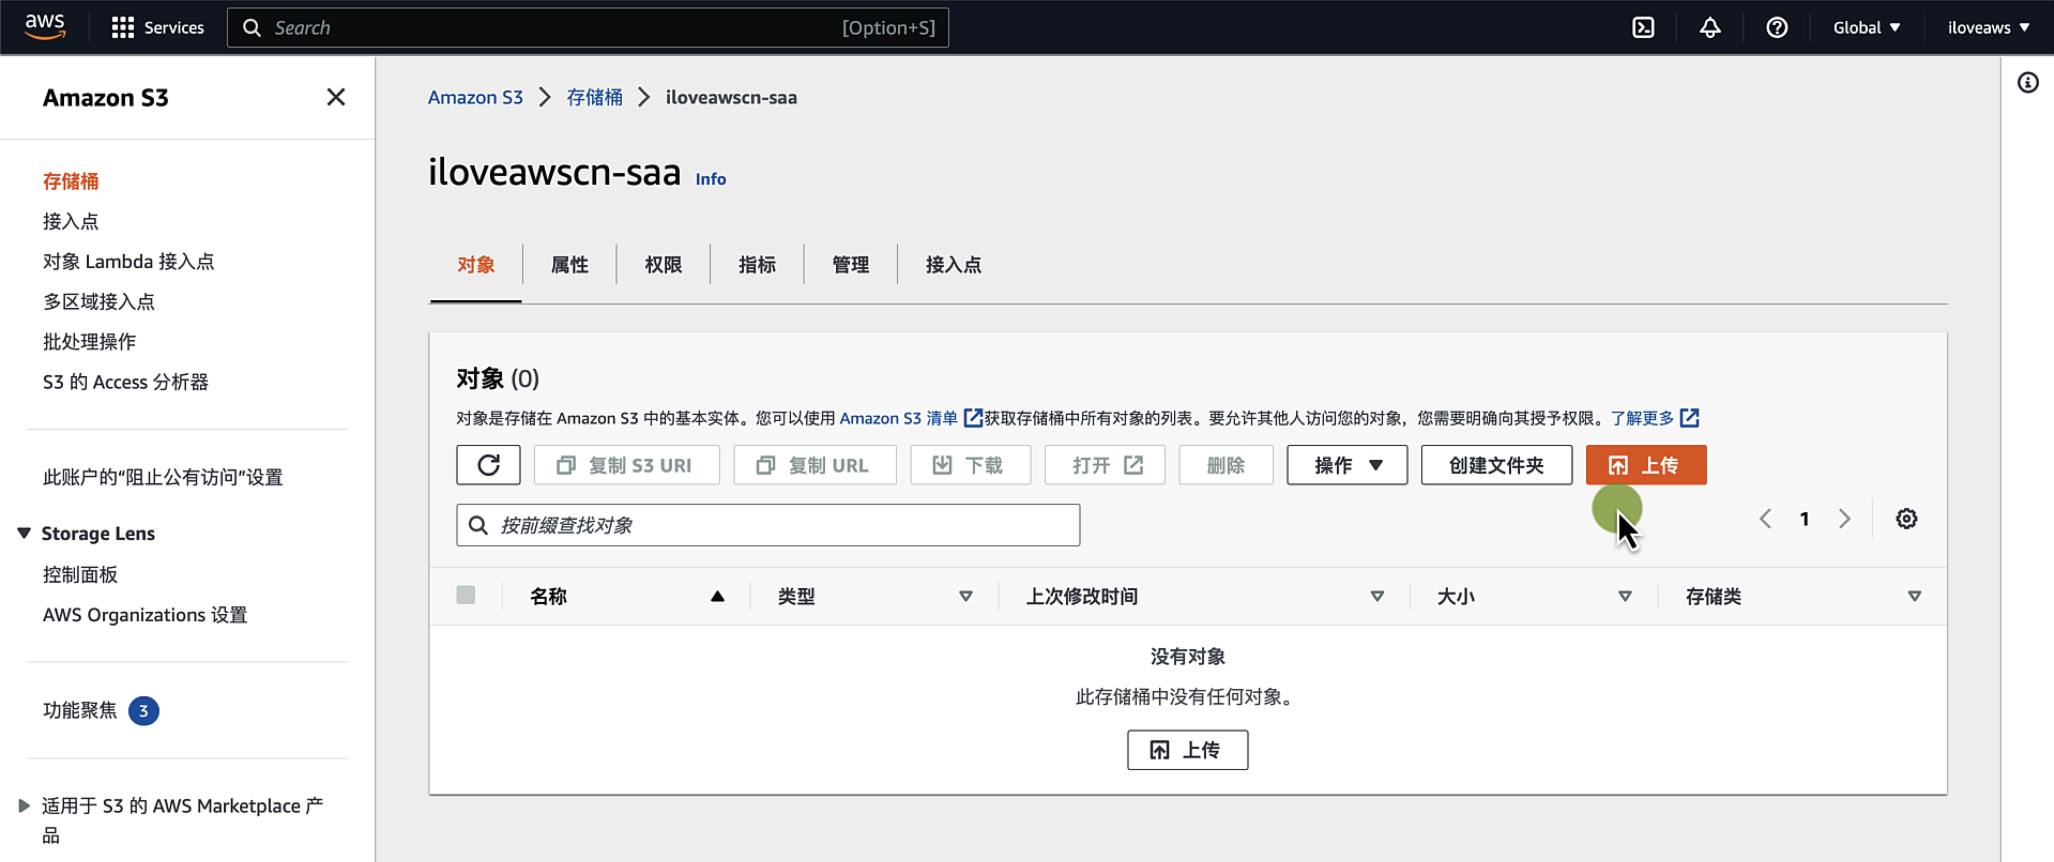The image size is (2054, 862).
Task: Click the 上次修改时间 column header text
Action: 1082,597
